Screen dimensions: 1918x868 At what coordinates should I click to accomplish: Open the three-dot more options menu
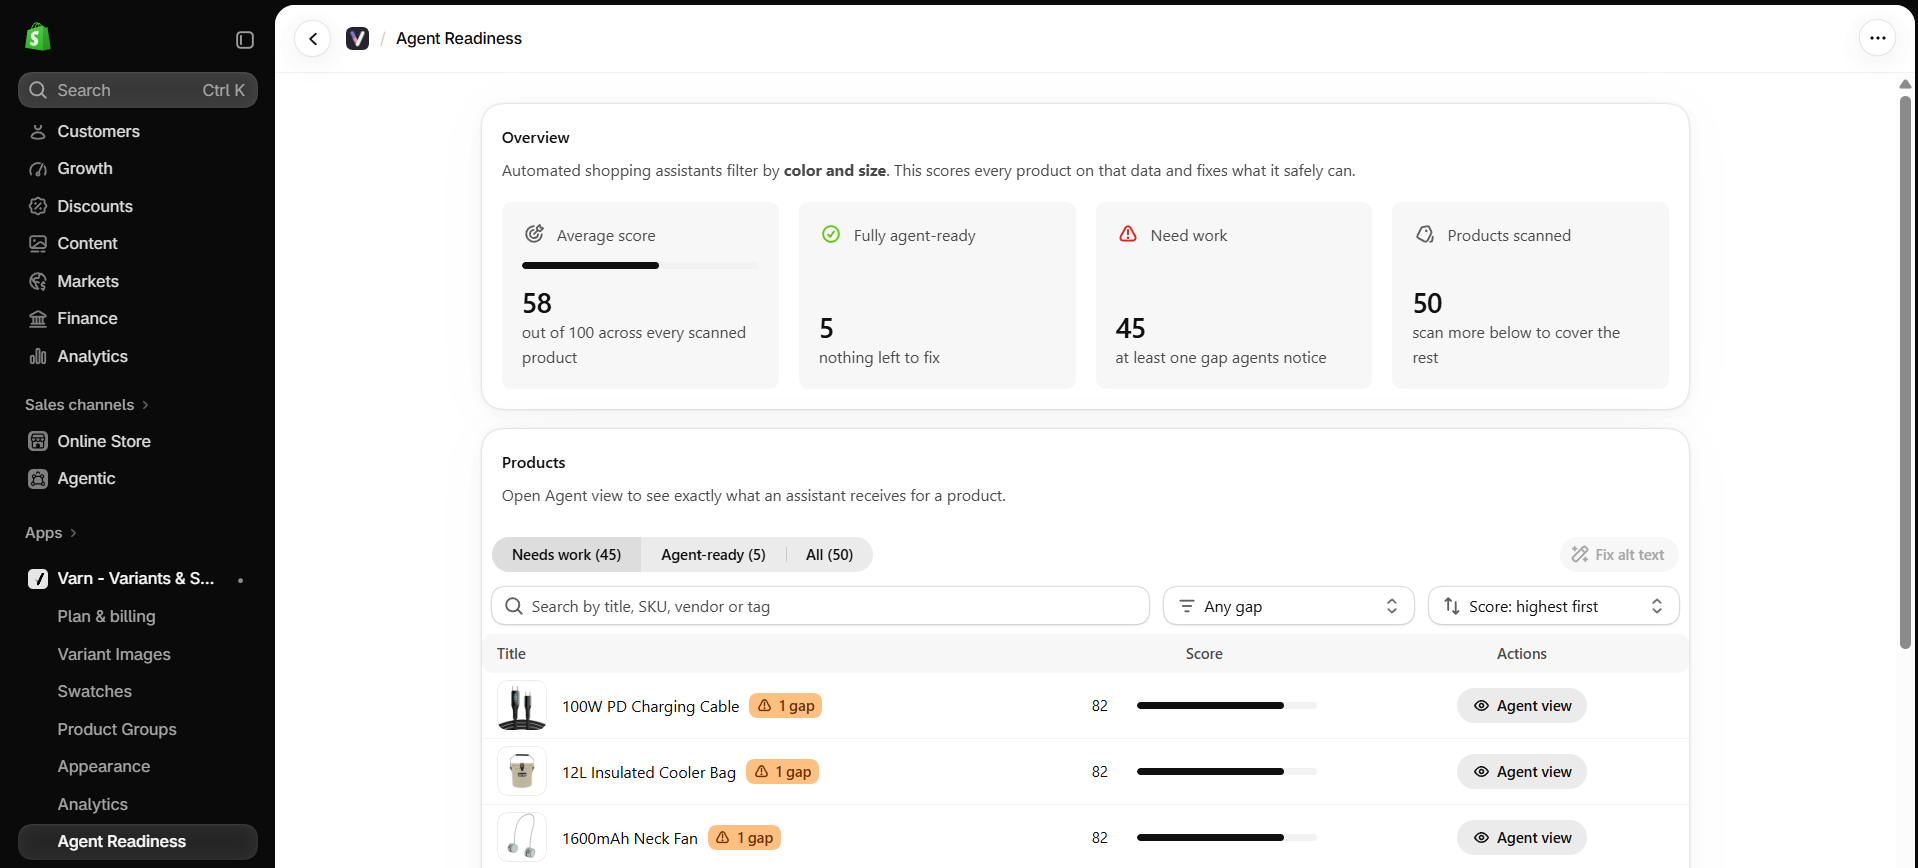pos(1877,38)
